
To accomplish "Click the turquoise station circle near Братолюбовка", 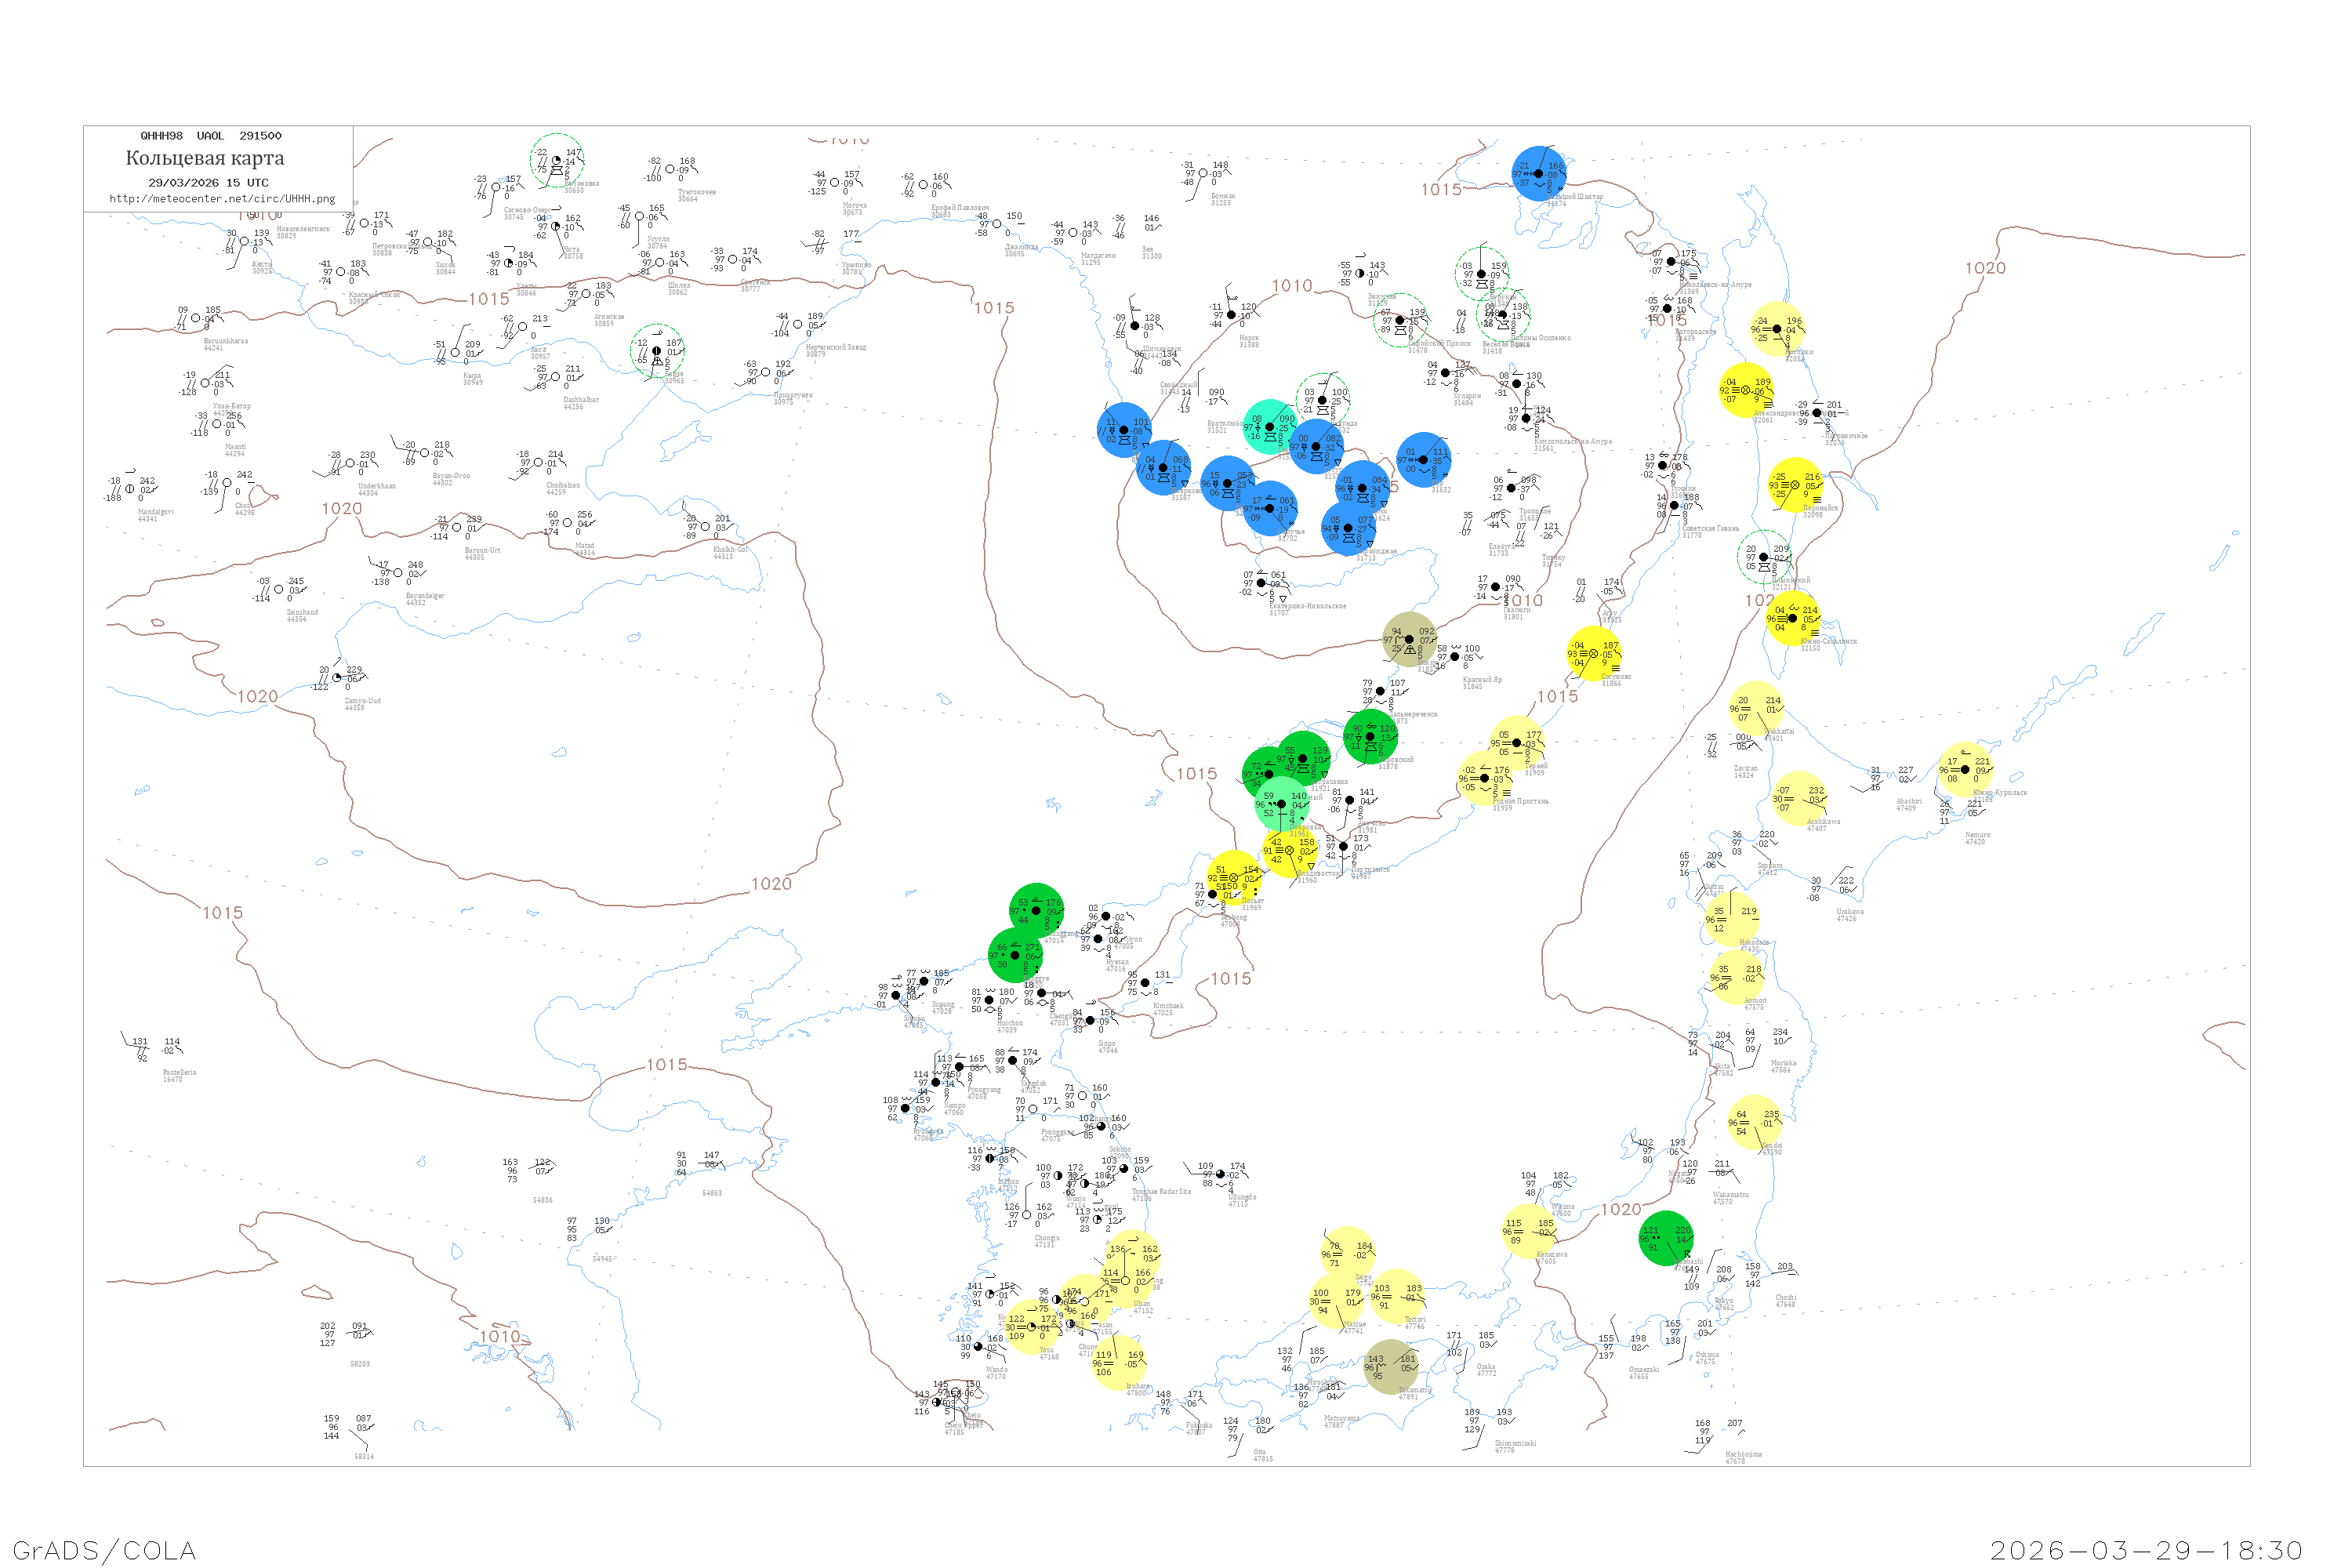I will pyautogui.click(x=1270, y=427).
